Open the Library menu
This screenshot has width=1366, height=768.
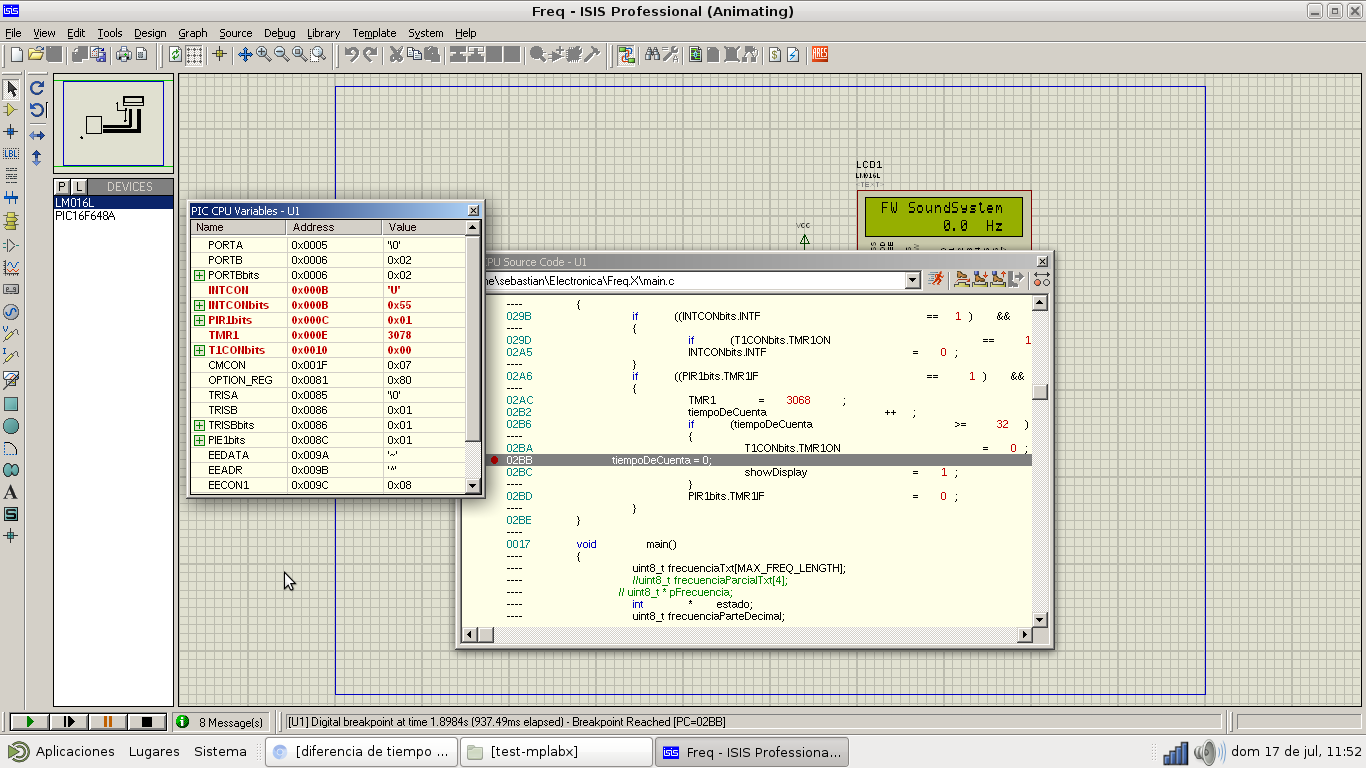click(323, 33)
